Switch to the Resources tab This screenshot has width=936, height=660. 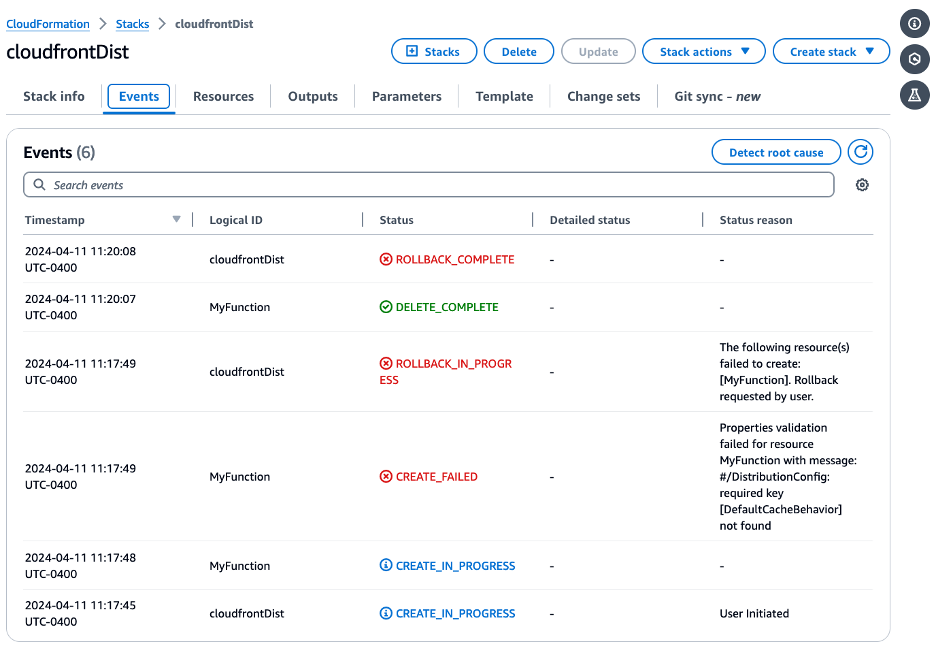223,96
